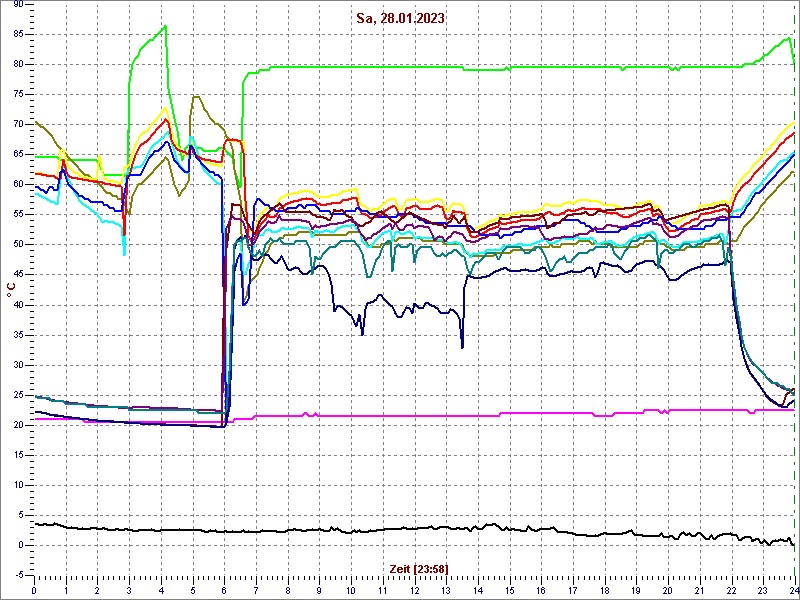Select the 60 value on temperature axis
The width and height of the screenshot is (800, 600).
(17, 185)
